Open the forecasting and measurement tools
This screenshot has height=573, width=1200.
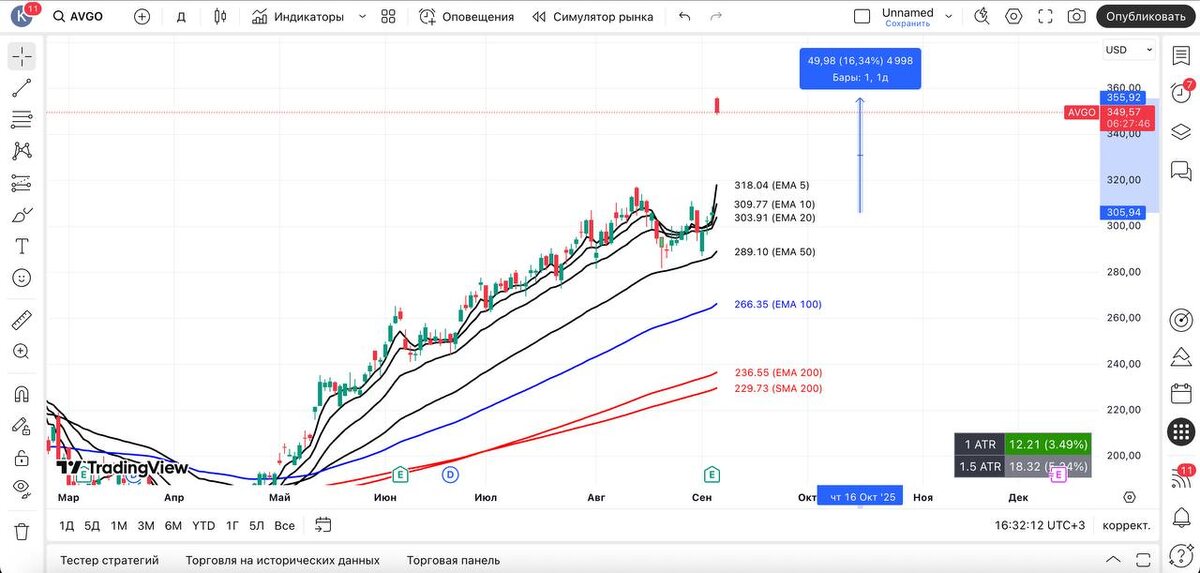click(22, 183)
